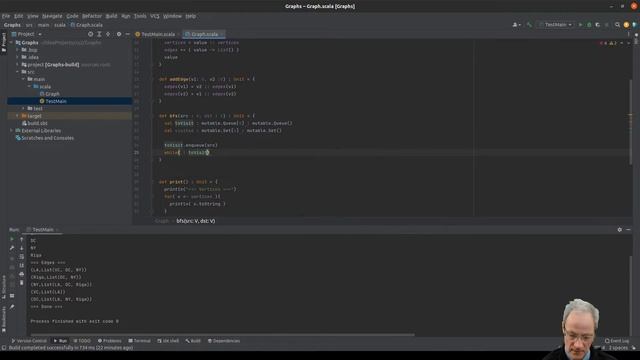Click the layout icon in Run sidebar
Screen dimensions: 640x360
click(x=12, y=296)
